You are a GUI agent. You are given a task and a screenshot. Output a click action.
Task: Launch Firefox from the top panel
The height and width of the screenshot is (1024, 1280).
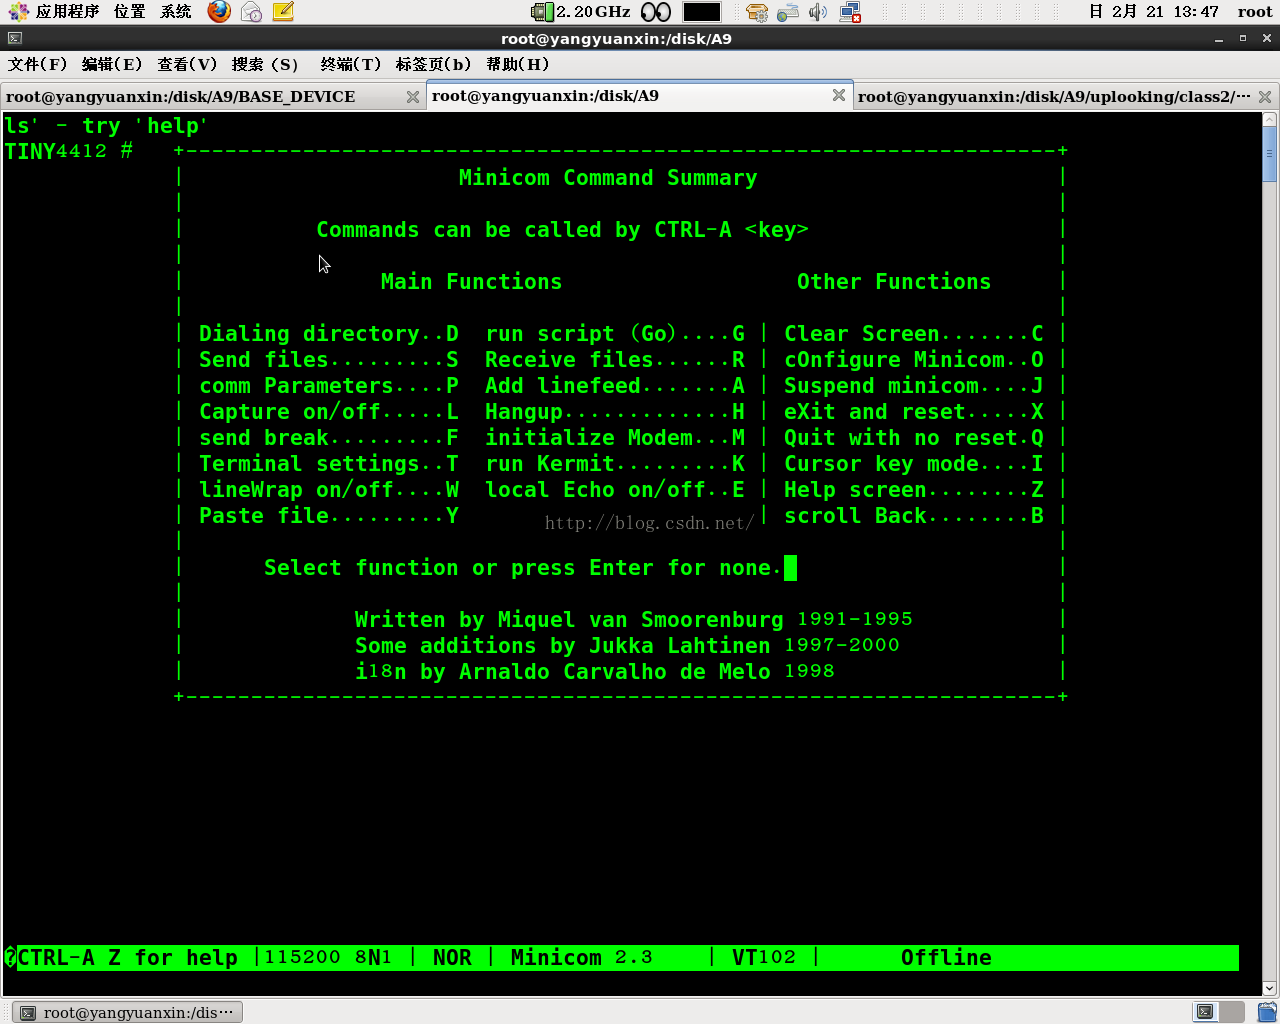coord(219,12)
